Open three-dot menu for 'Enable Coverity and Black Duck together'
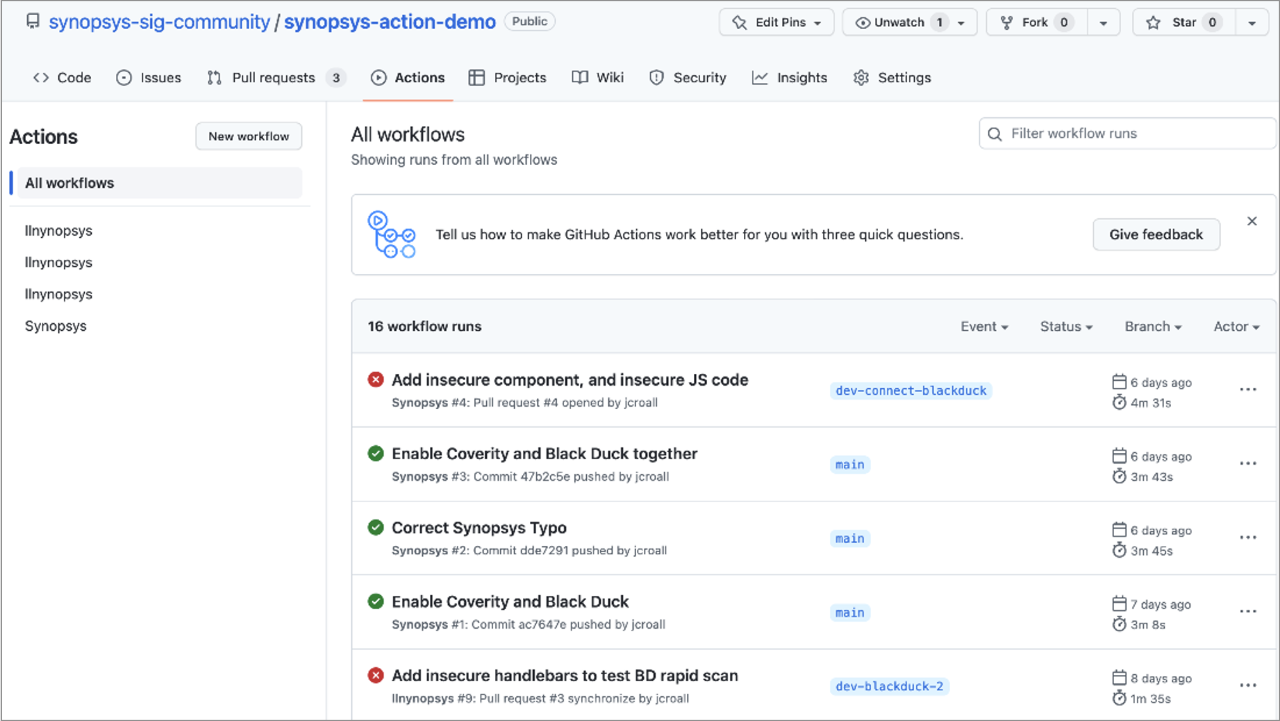 1247,464
